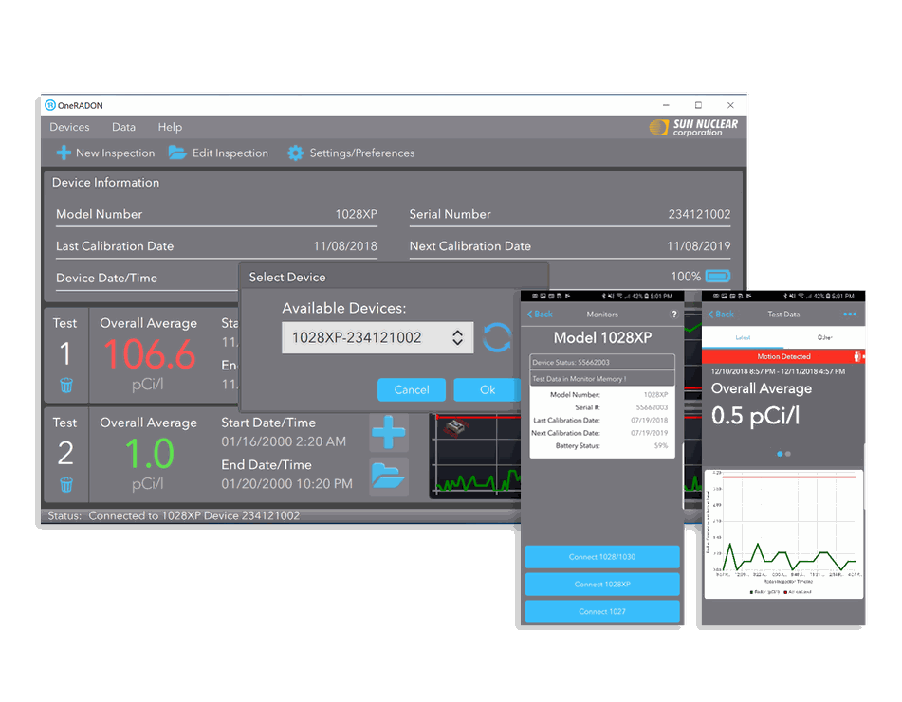Tap the Help question mark on the Monitors screen
The width and height of the screenshot is (902, 702).
pos(674,314)
